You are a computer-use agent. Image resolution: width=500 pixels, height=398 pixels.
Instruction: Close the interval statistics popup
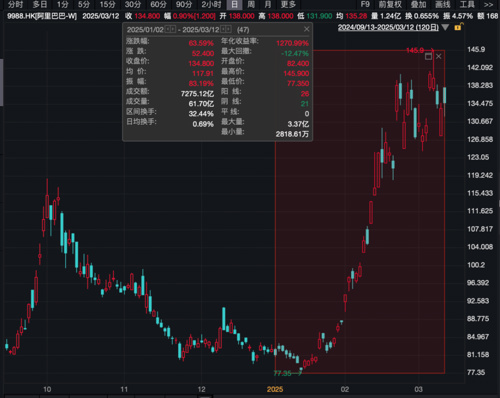[x=307, y=29]
